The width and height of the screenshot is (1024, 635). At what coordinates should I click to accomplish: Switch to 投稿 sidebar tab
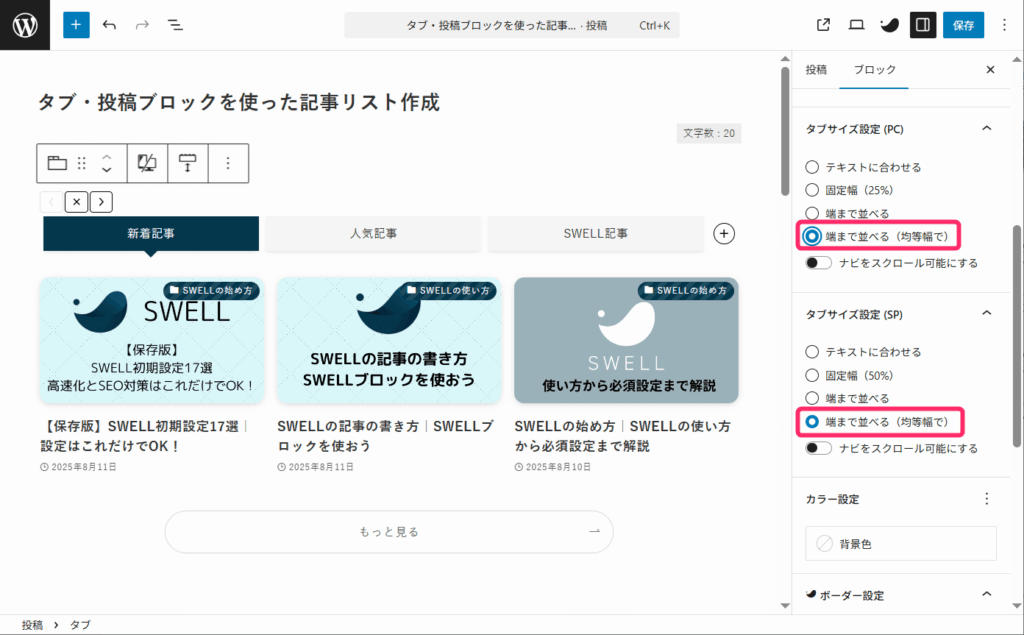pos(816,69)
